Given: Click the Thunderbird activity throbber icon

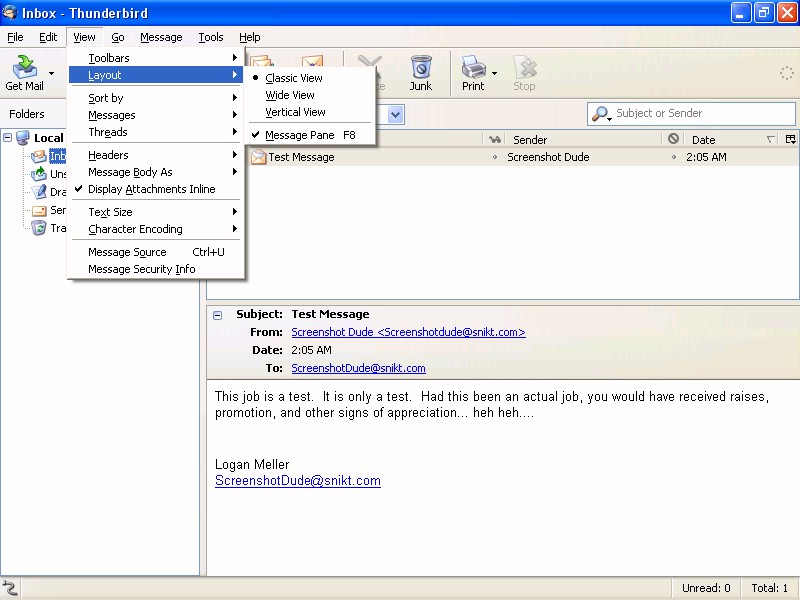Looking at the screenshot, I should coord(786,73).
